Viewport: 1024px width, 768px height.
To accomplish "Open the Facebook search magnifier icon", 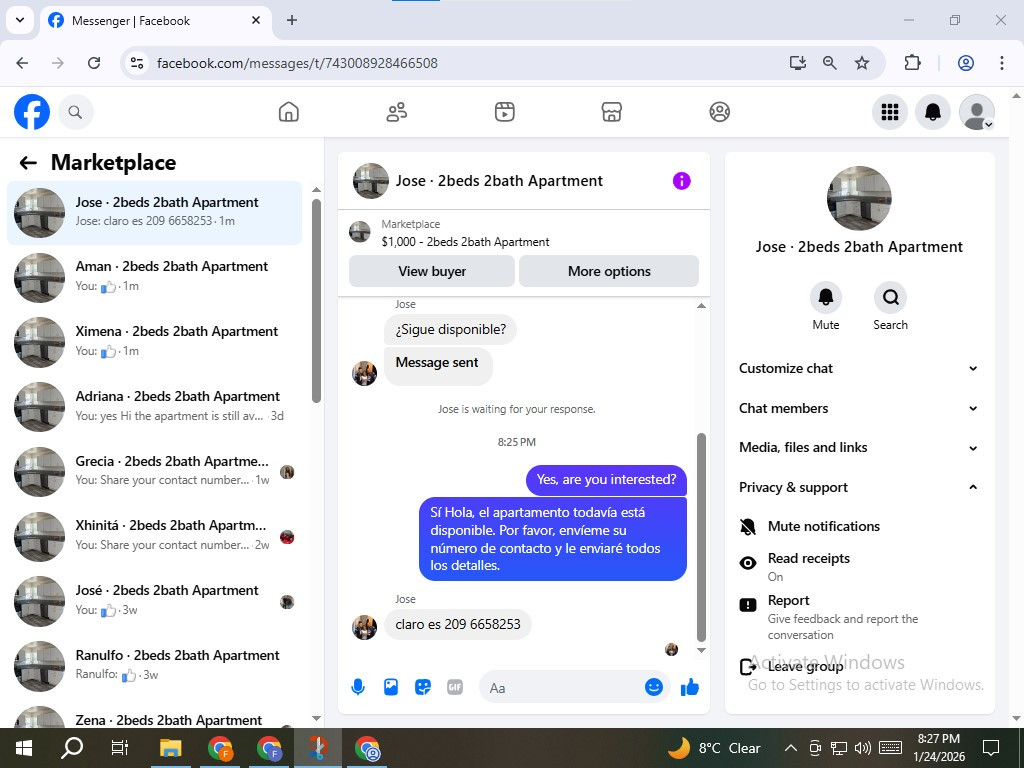I will click(76, 112).
